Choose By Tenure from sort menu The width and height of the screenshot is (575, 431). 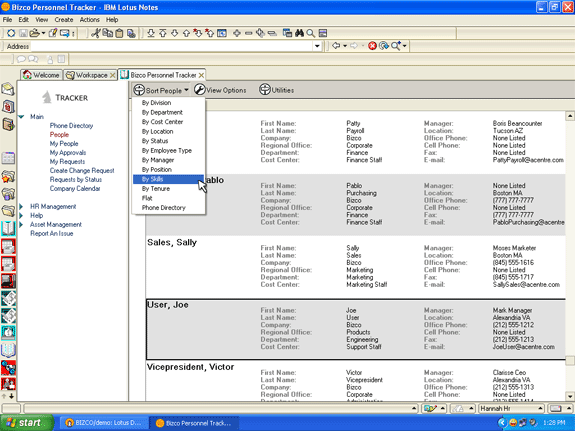tap(168, 189)
